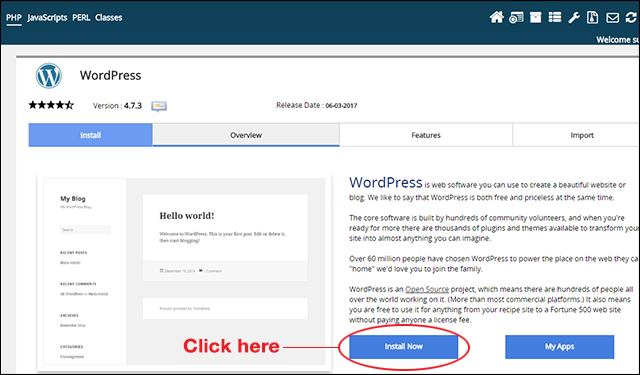640x375 pixels.
Task: Switch to the Overview tab
Action: (246, 135)
